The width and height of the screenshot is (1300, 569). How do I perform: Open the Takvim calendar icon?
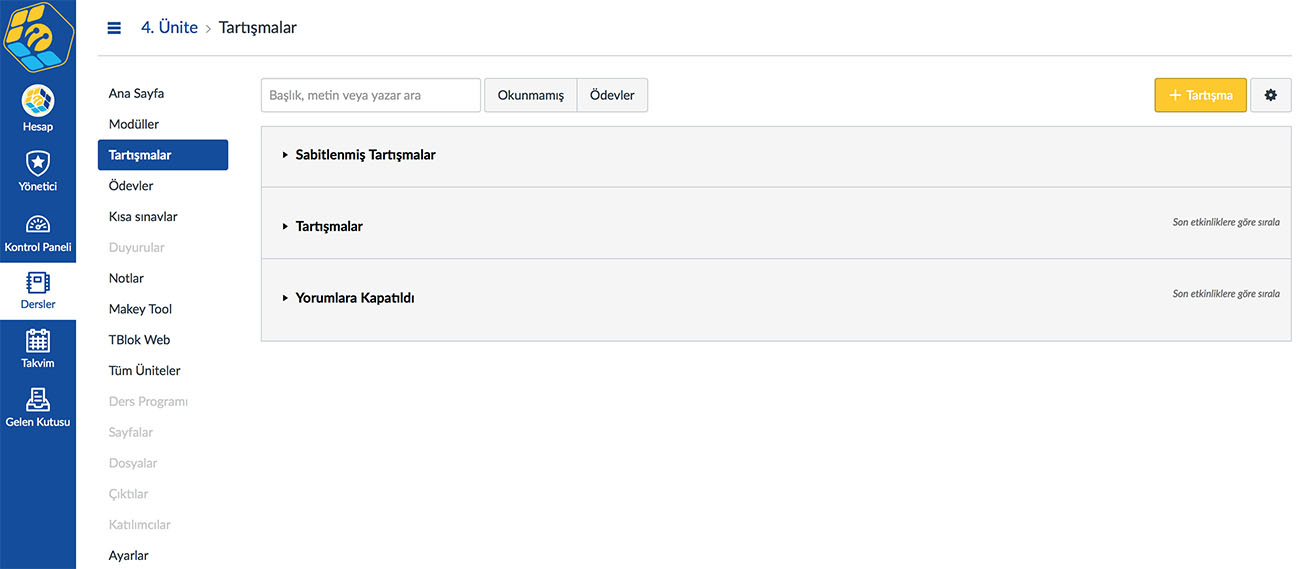point(38,340)
